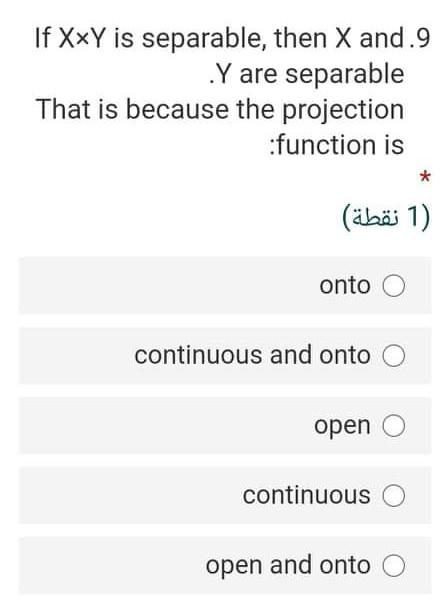The image size is (445, 612).
Task: Click the "onto" option label text
Action: coord(345,285)
